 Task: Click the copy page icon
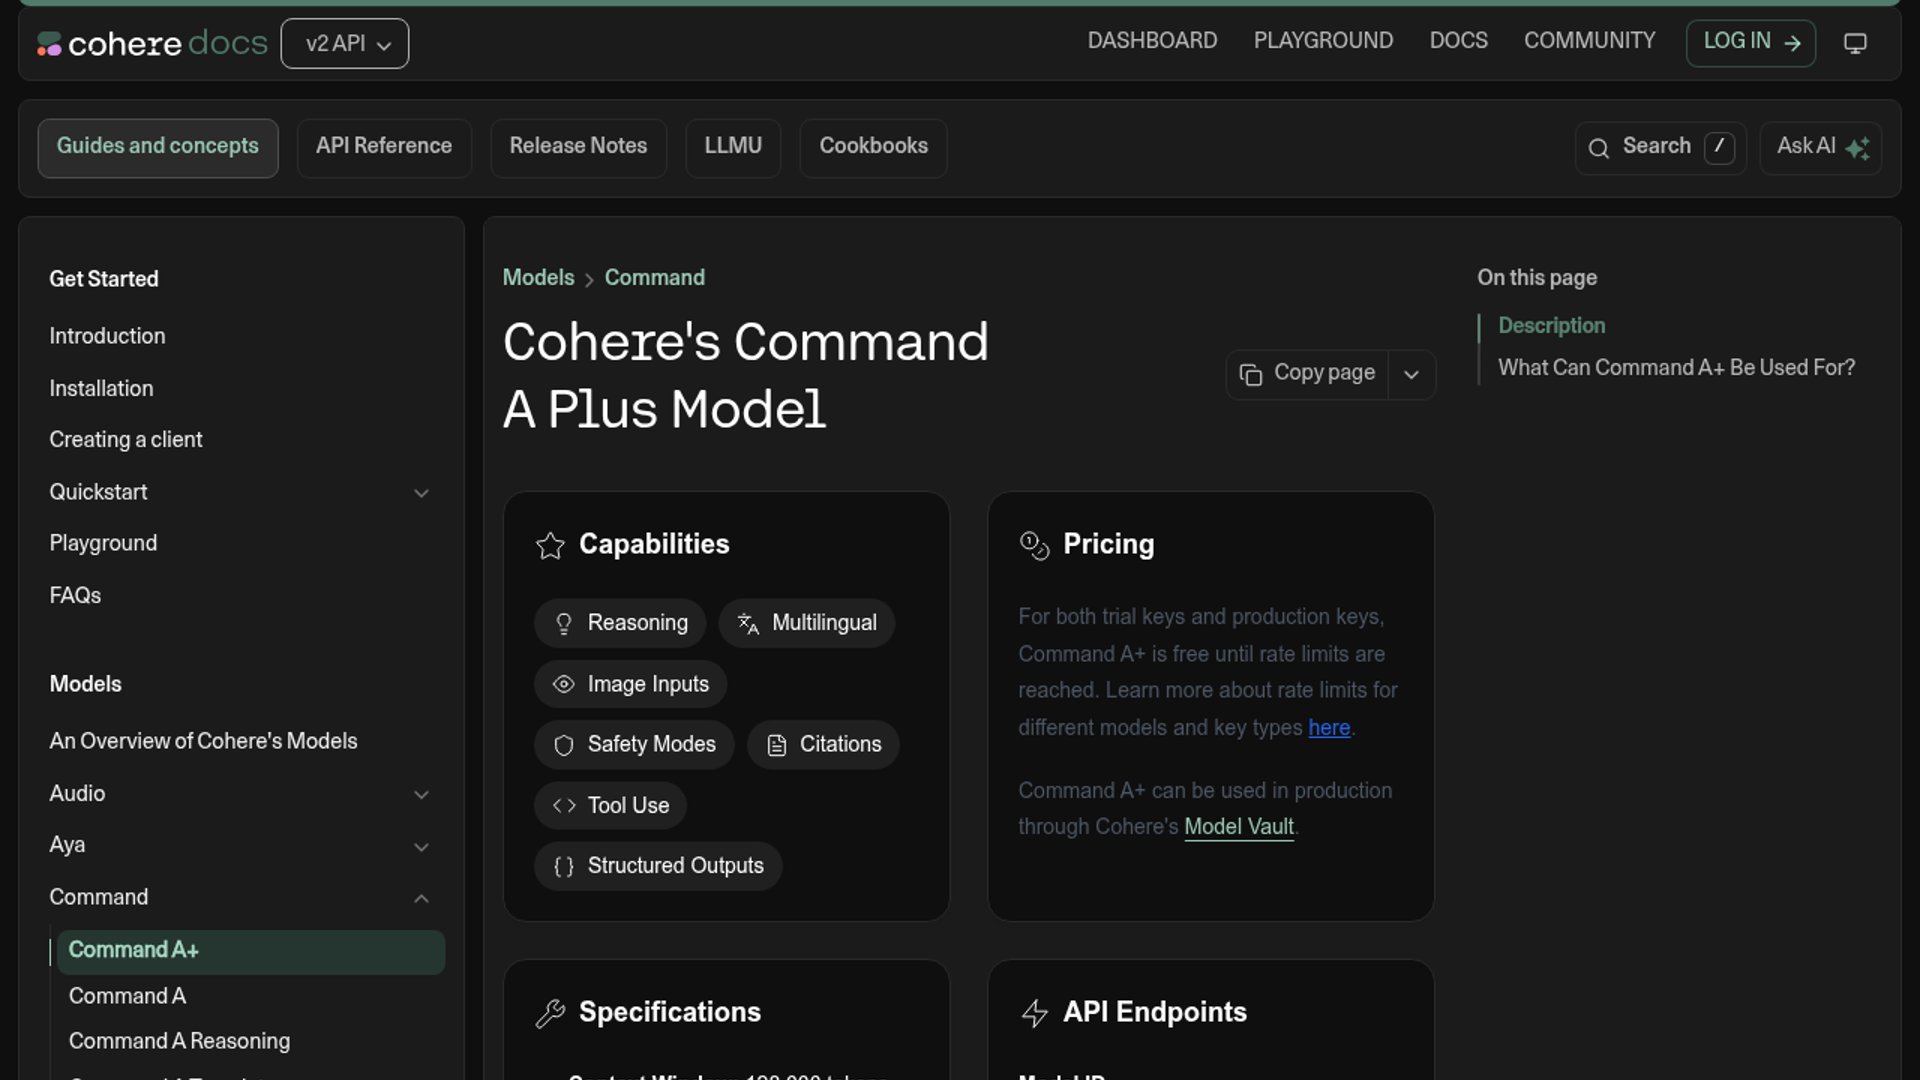coord(1250,374)
